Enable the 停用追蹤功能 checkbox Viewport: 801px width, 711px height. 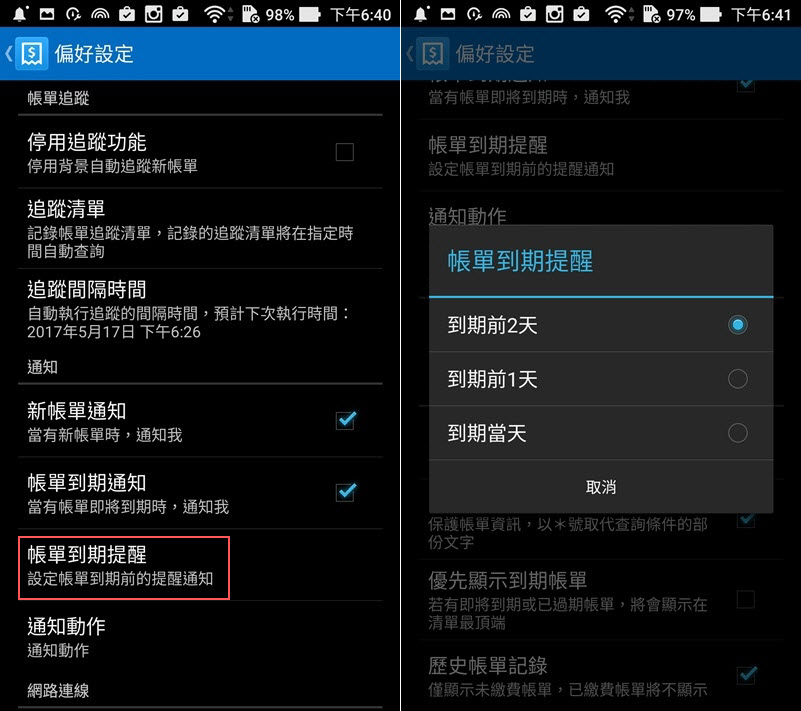tap(345, 152)
